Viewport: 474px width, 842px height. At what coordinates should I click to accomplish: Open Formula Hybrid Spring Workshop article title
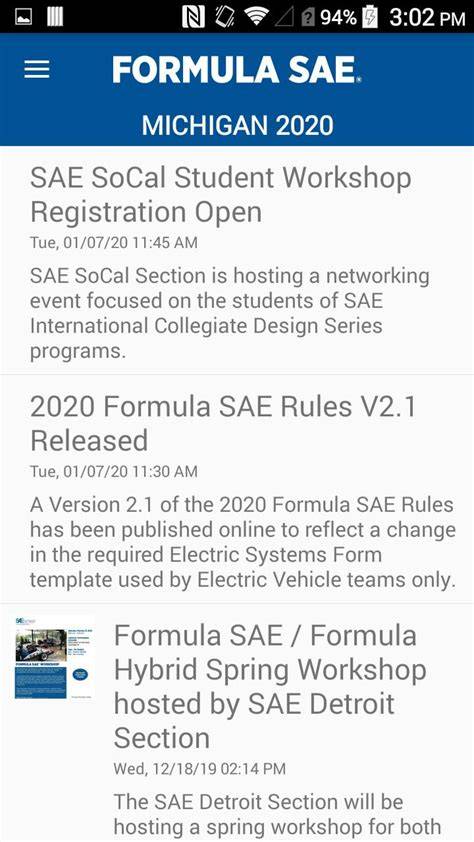click(x=271, y=687)
